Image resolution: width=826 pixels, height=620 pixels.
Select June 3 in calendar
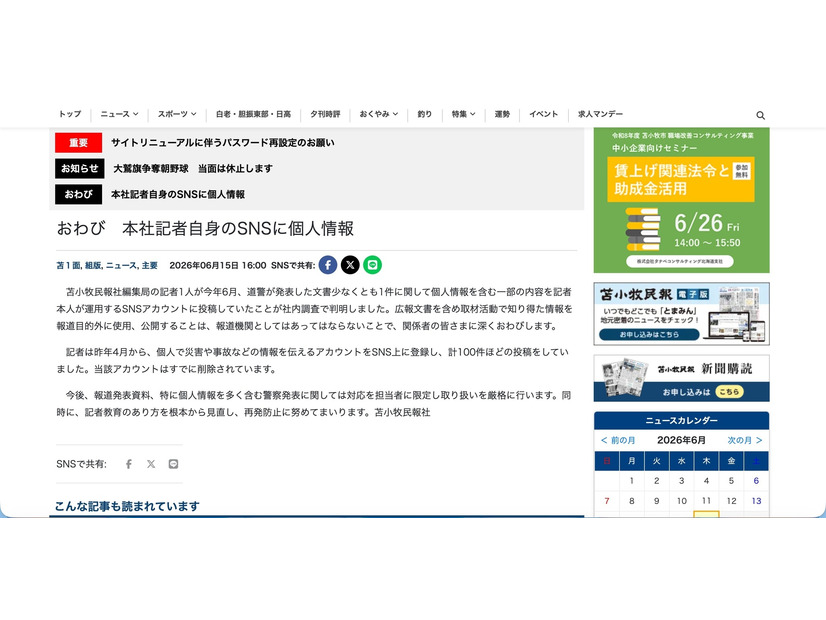682,481
